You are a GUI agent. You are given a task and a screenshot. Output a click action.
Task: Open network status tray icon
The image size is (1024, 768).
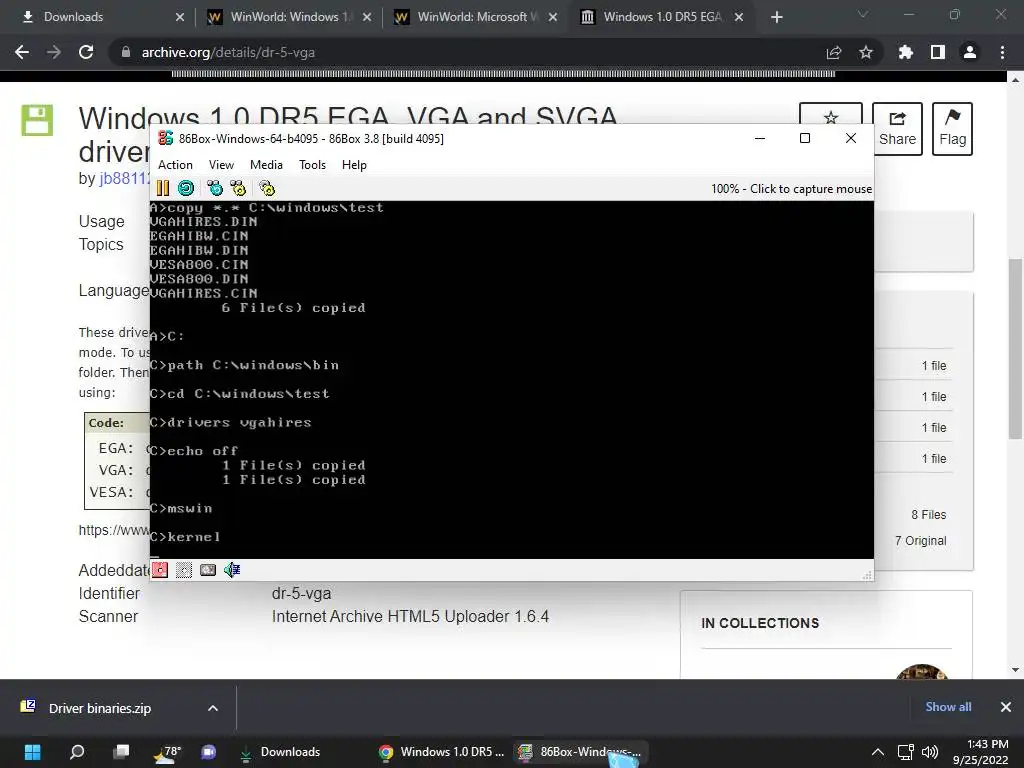(x=905, y=753)
